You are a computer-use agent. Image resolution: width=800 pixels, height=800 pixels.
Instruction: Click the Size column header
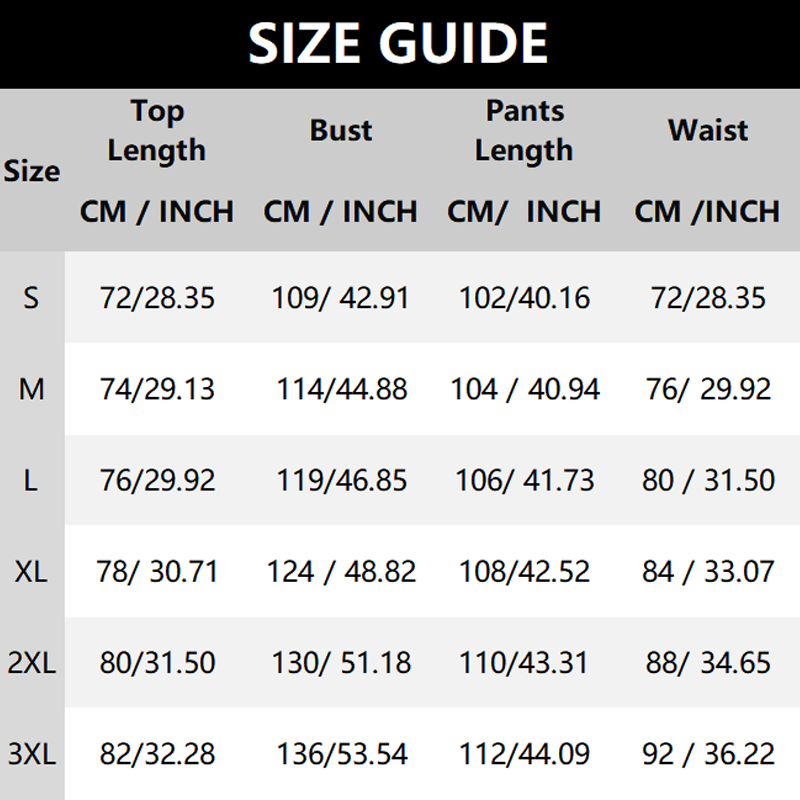(x=32, y=171)
